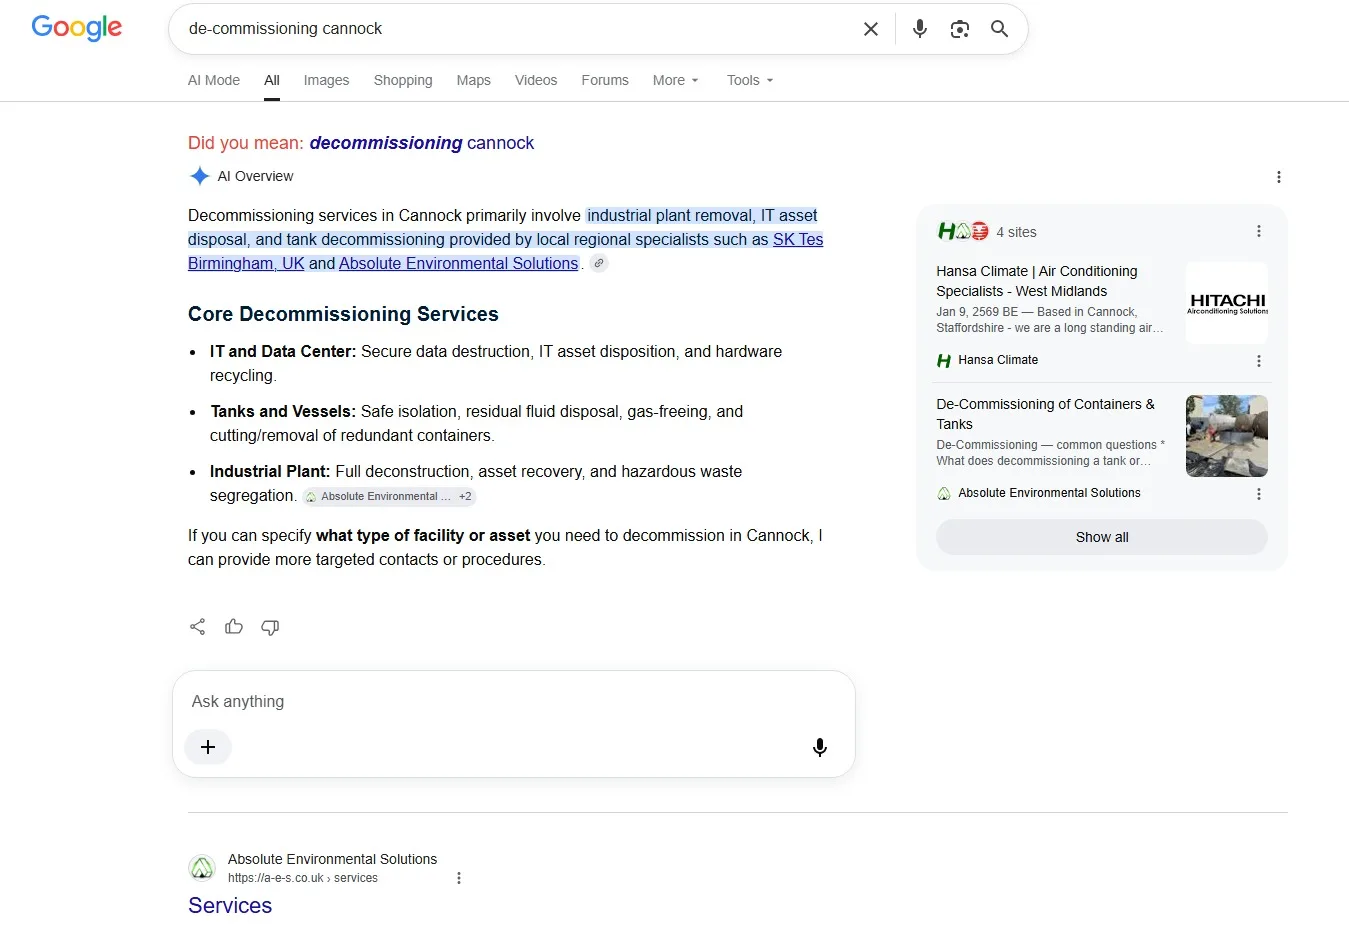Open search by image camera icon

coord(960,29)
